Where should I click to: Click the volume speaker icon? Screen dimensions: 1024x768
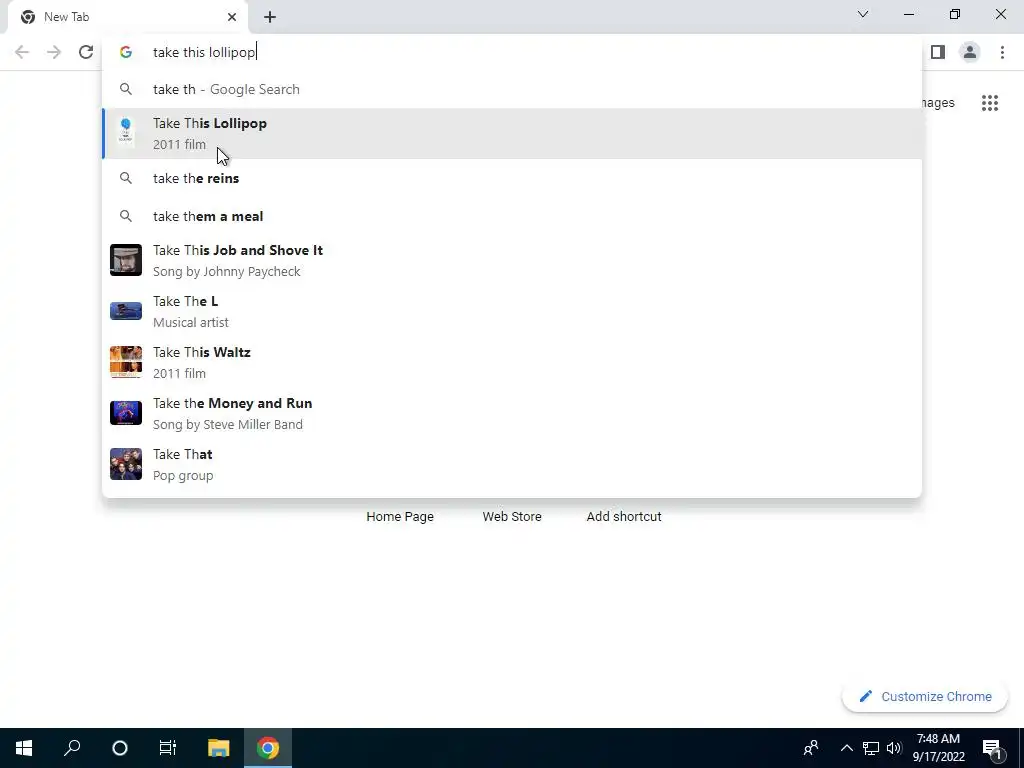click(894, 748)
